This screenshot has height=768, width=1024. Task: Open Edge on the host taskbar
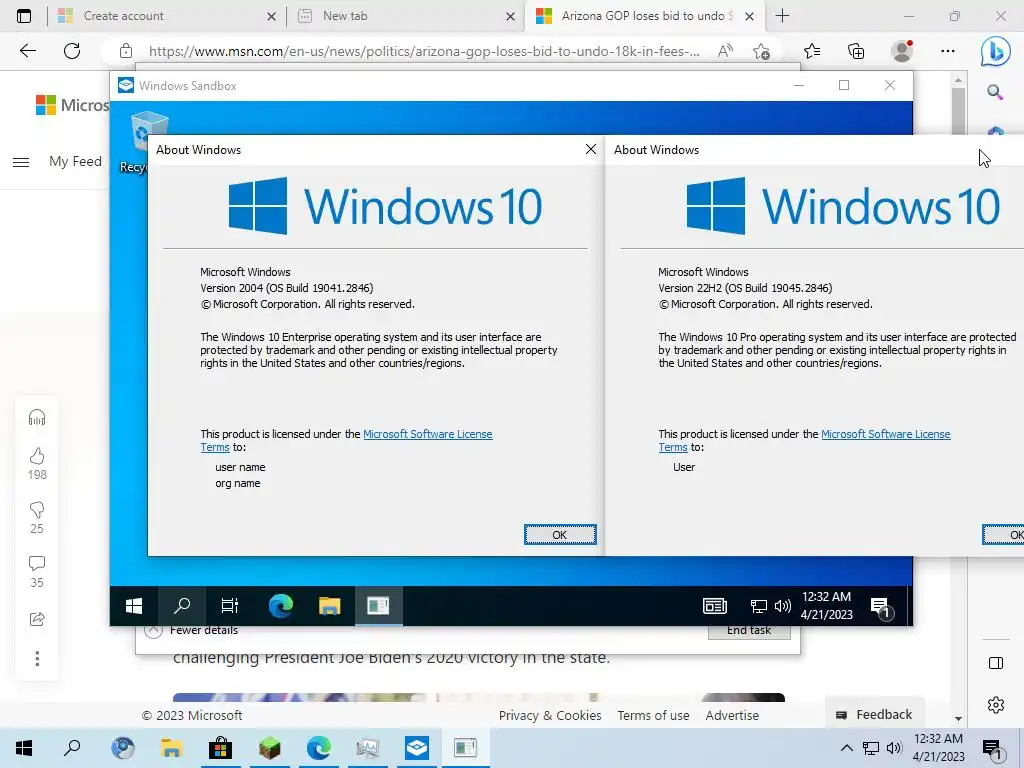pos(319,748)
